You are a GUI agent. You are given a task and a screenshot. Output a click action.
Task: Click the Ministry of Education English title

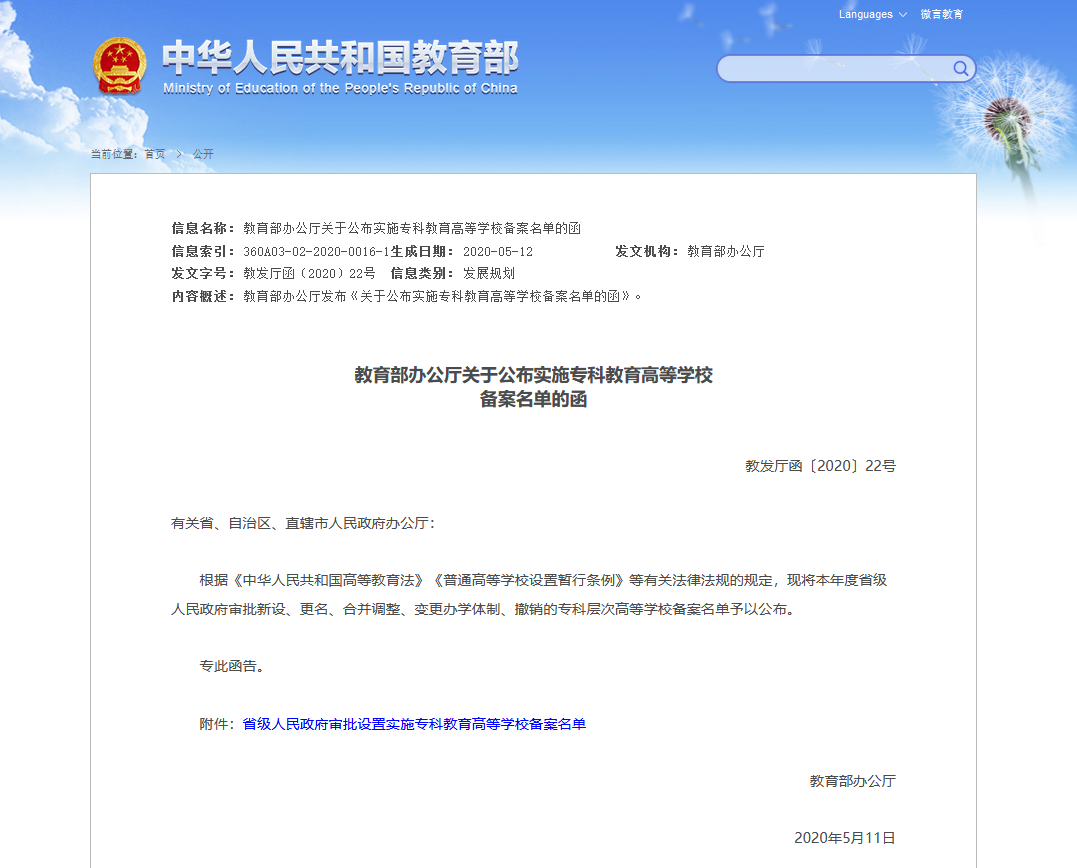point(340,88)
